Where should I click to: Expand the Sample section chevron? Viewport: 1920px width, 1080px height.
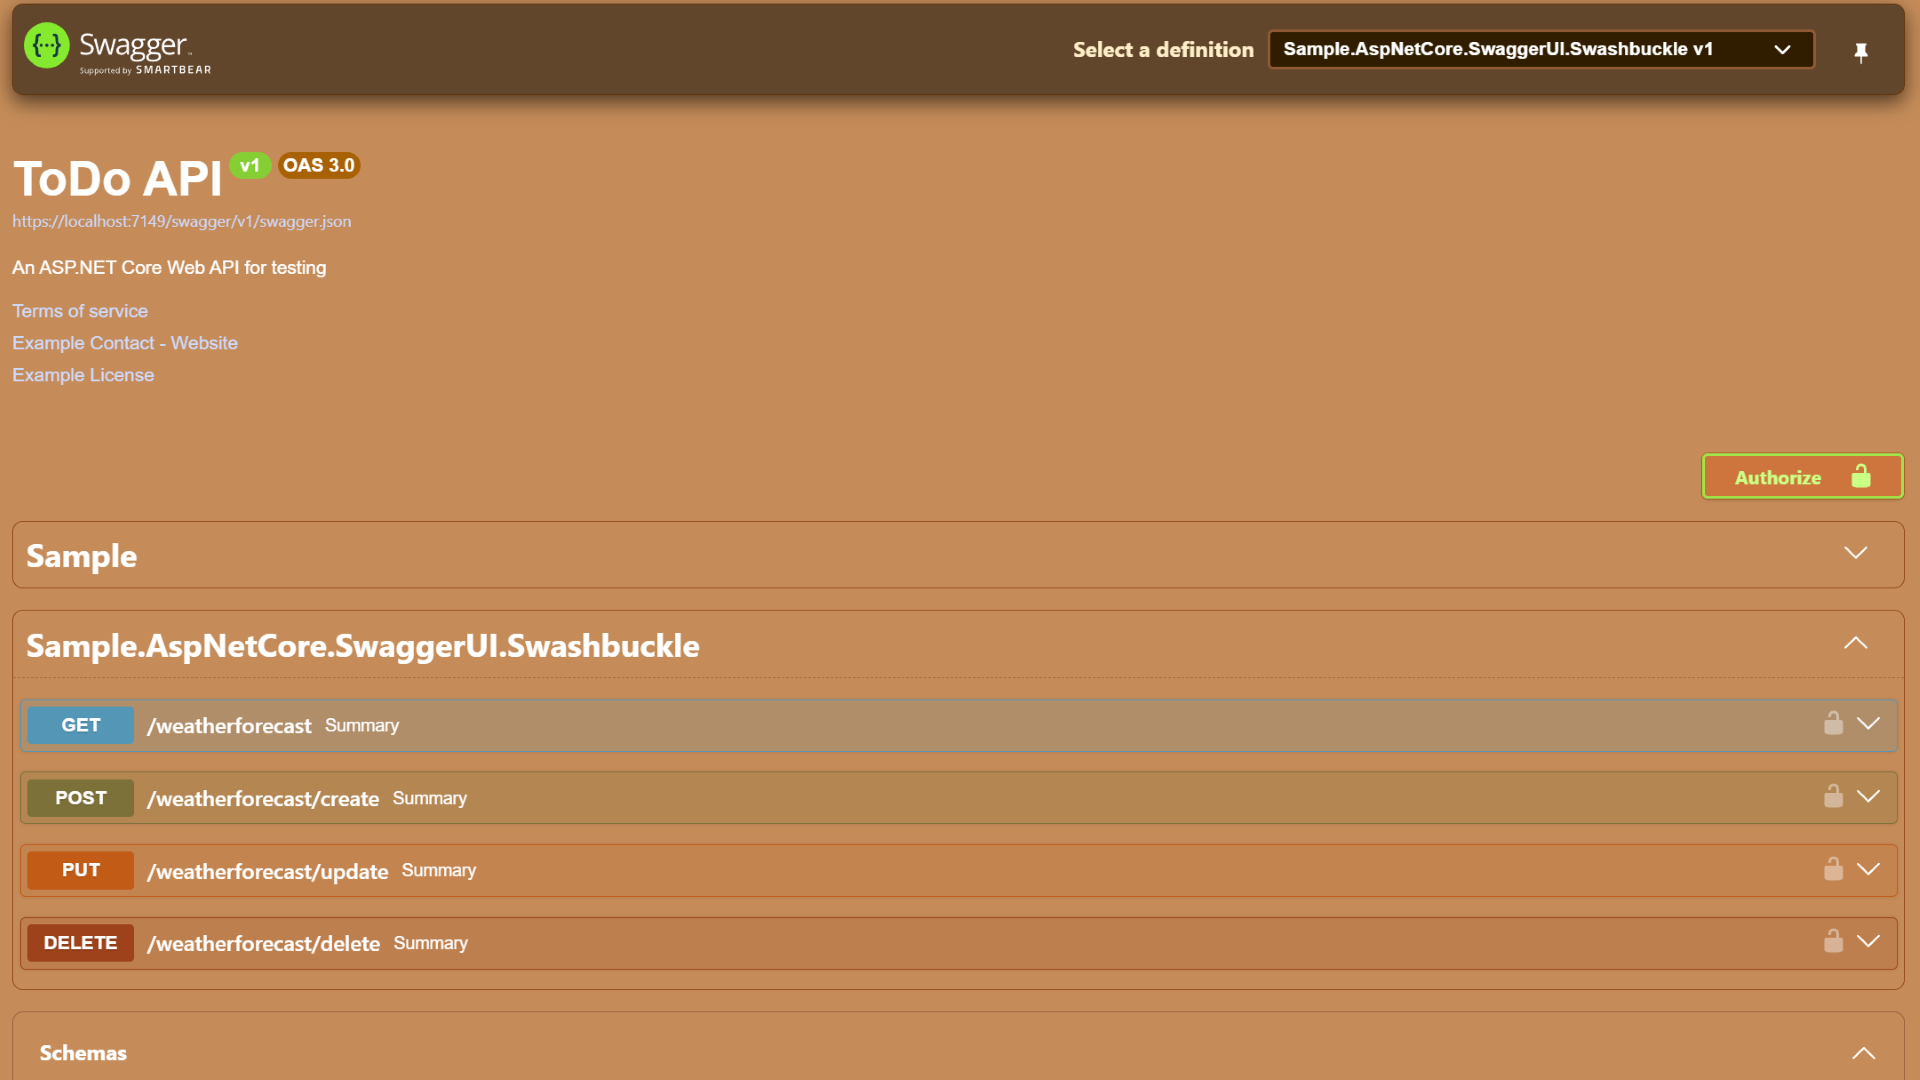1855,553
